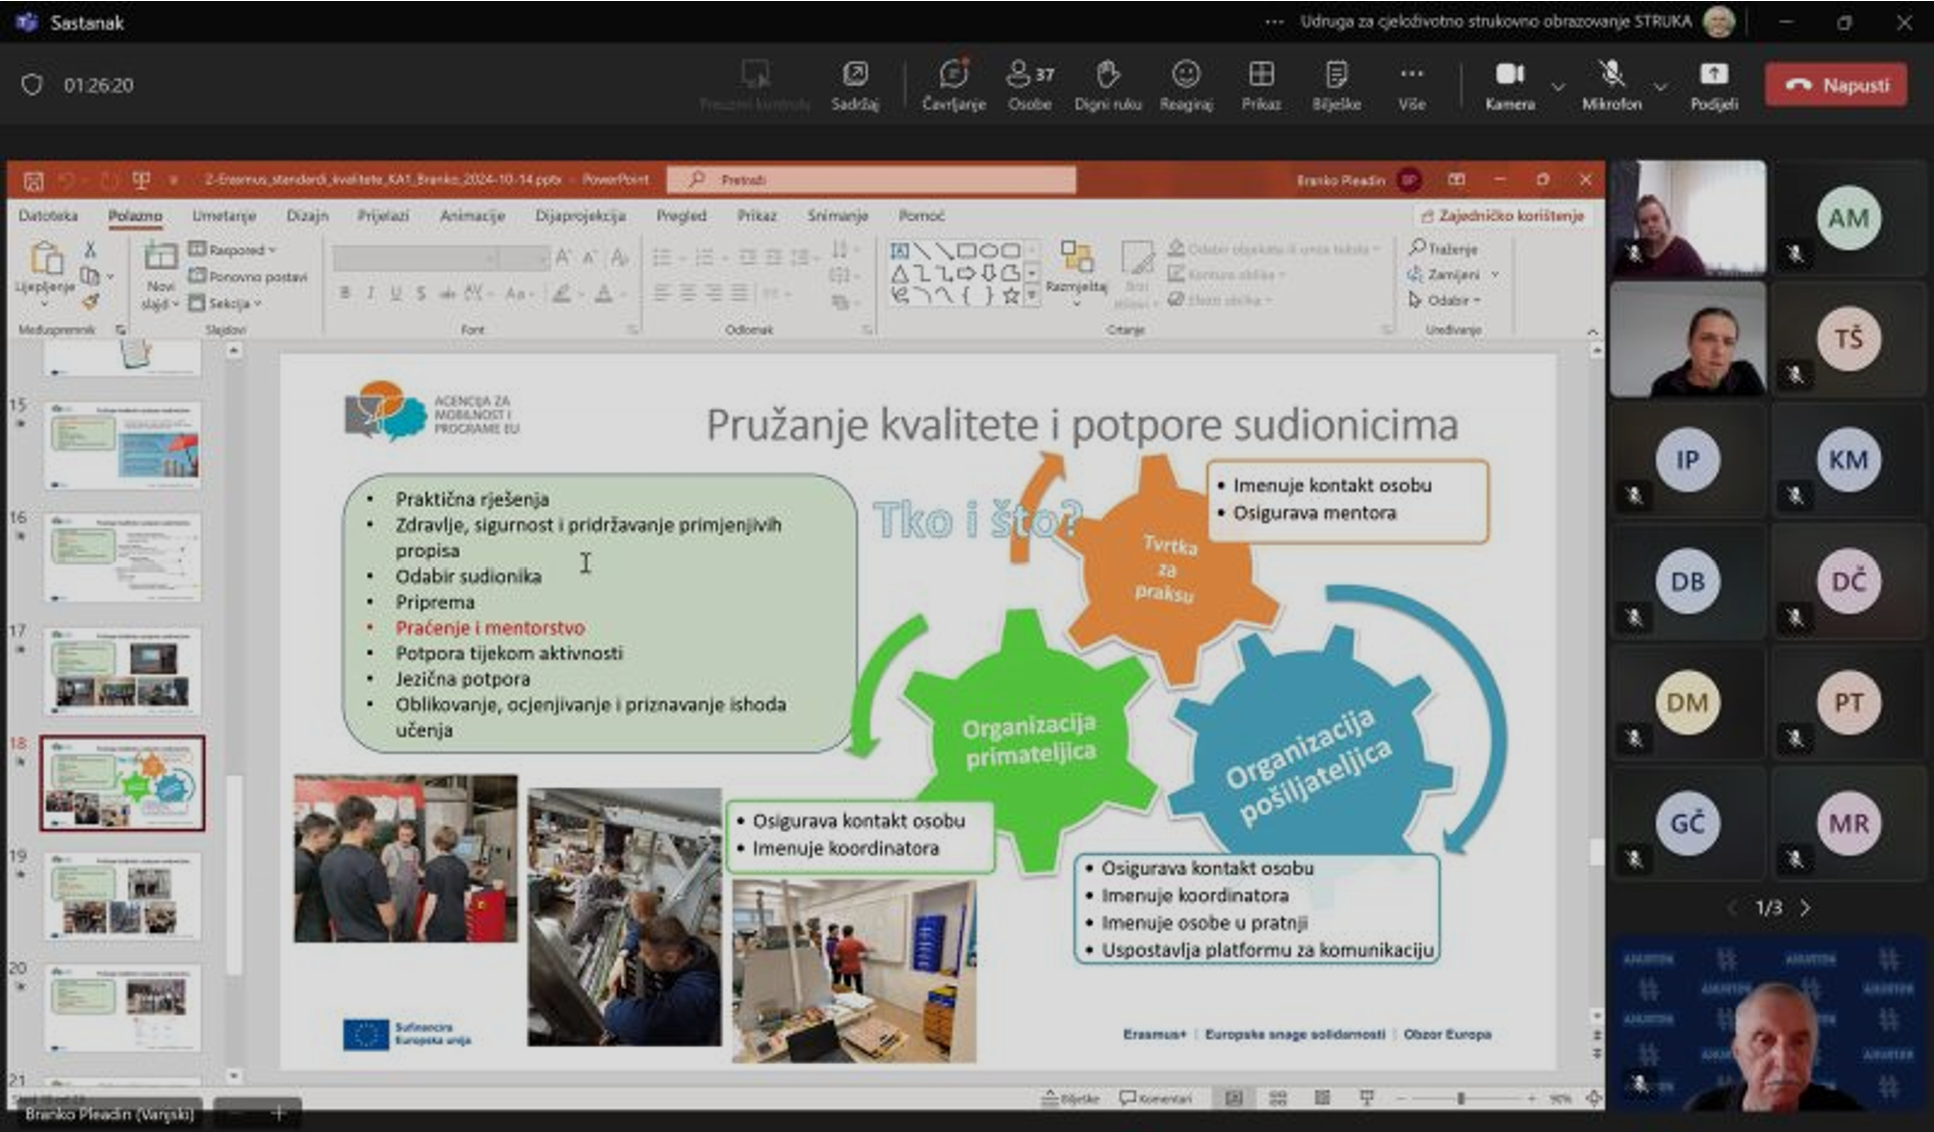Switch to the Umetanje ribbon tab
Viewport: 1934px width, 1132px height.
tap(224, 215)
